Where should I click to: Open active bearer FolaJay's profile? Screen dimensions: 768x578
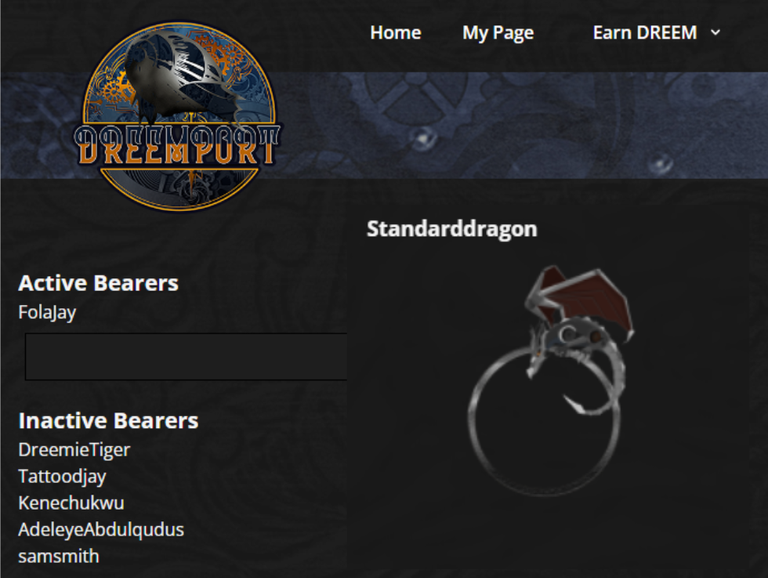(47, 313)
